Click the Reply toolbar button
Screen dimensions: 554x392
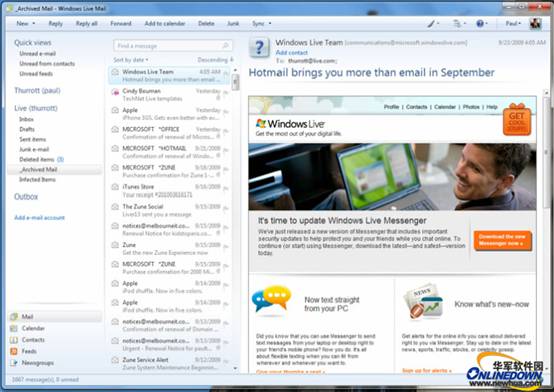click(55, 24)
